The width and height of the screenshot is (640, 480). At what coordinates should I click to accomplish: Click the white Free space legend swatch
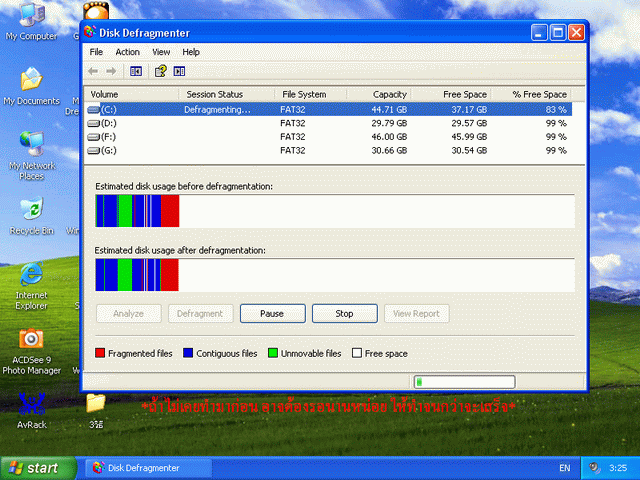tap(357, 353)
